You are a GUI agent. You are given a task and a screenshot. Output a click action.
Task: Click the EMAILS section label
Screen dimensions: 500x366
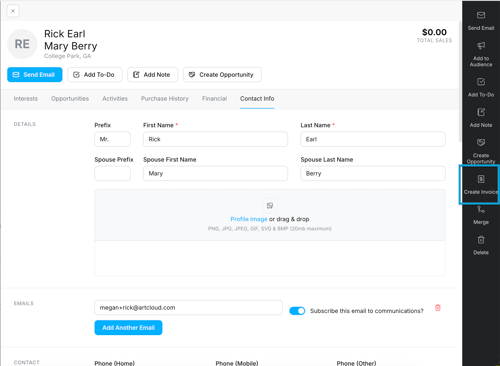24,303
